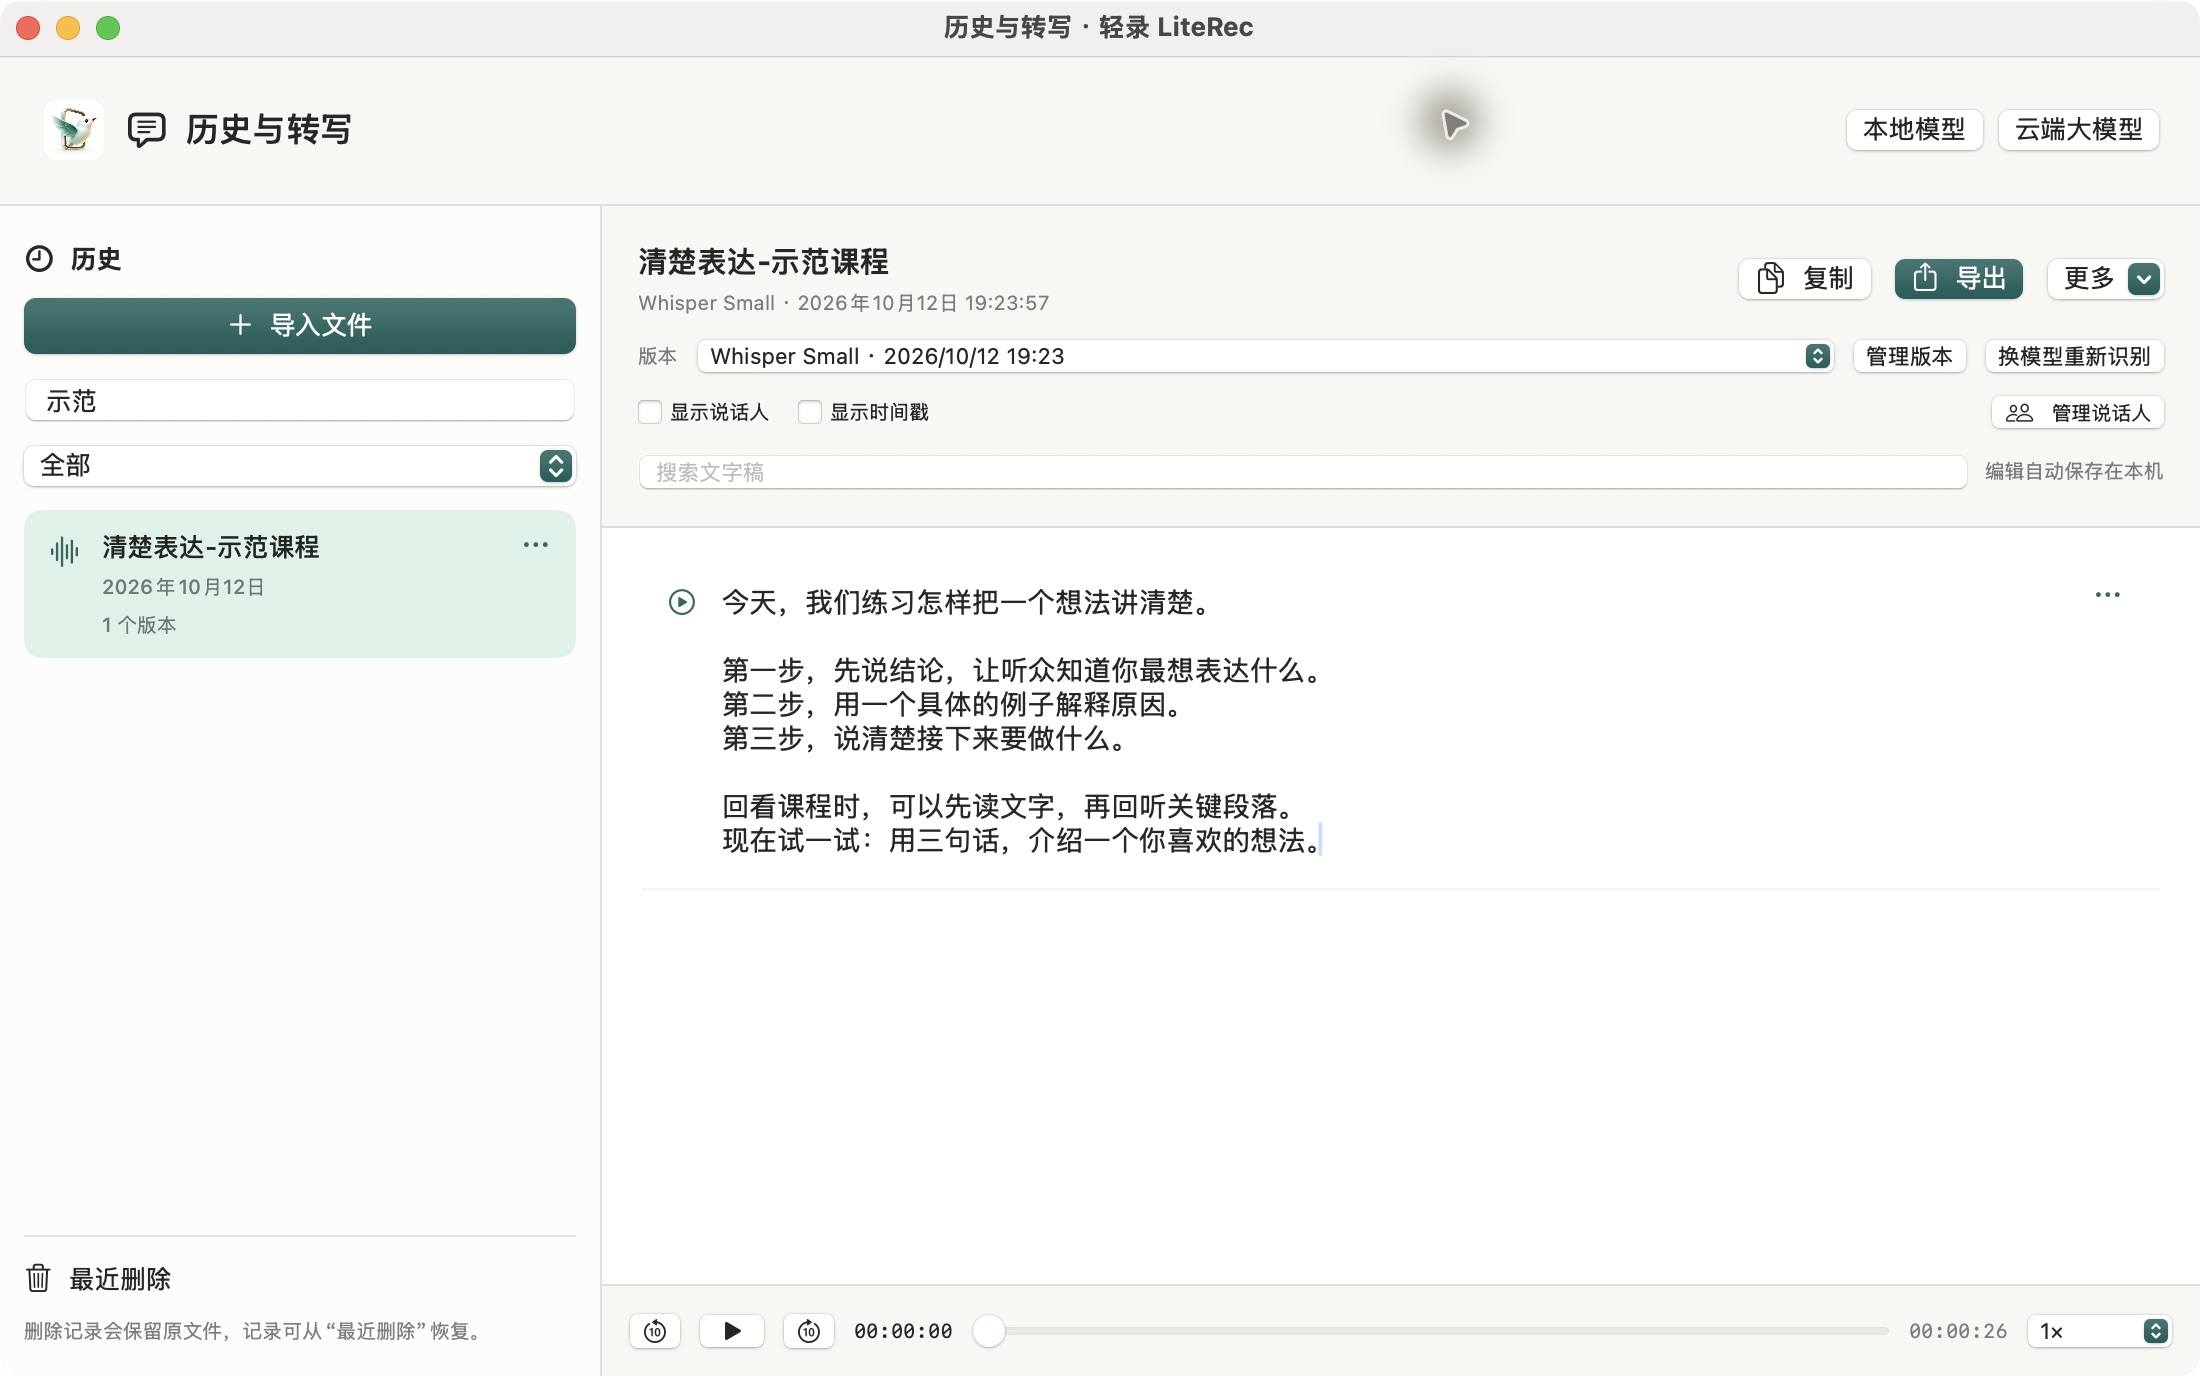
Task: Change playback speed 1x dropdown
Action: (2100, 1331)
